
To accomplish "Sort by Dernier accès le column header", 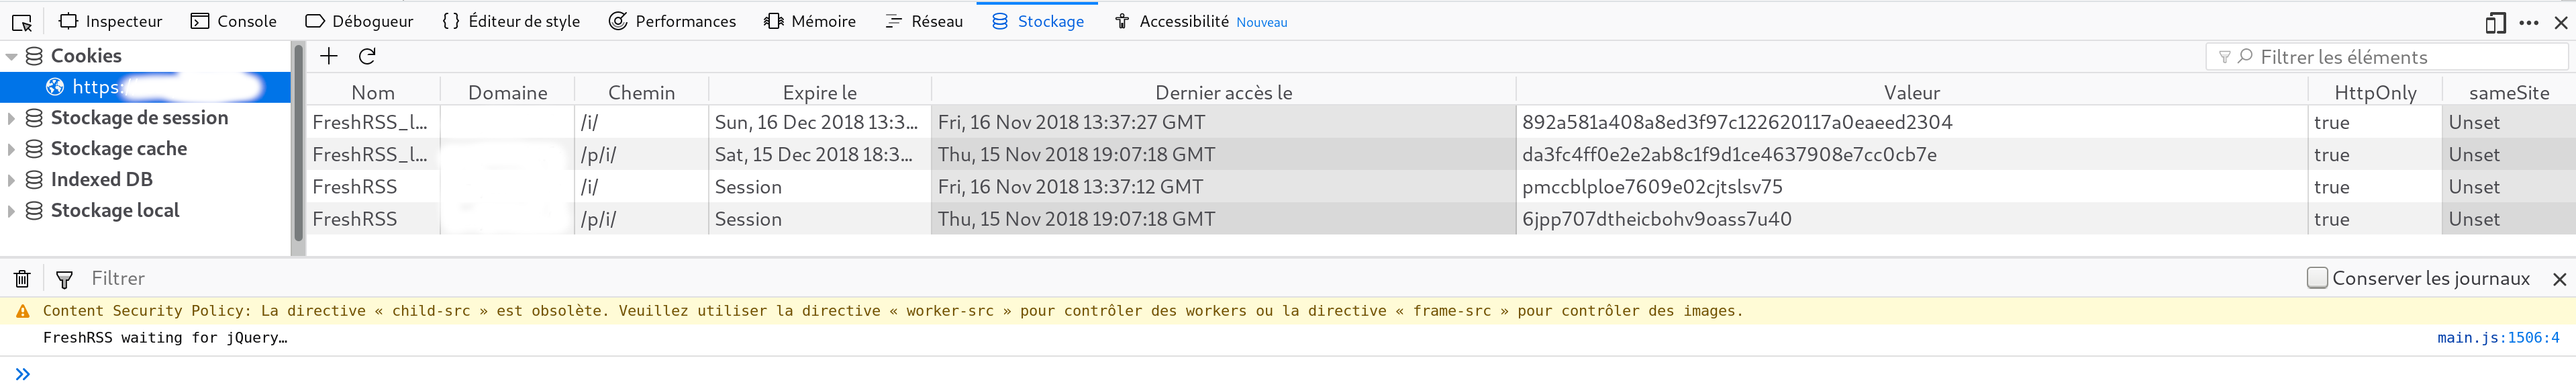I will (1223, 92).
